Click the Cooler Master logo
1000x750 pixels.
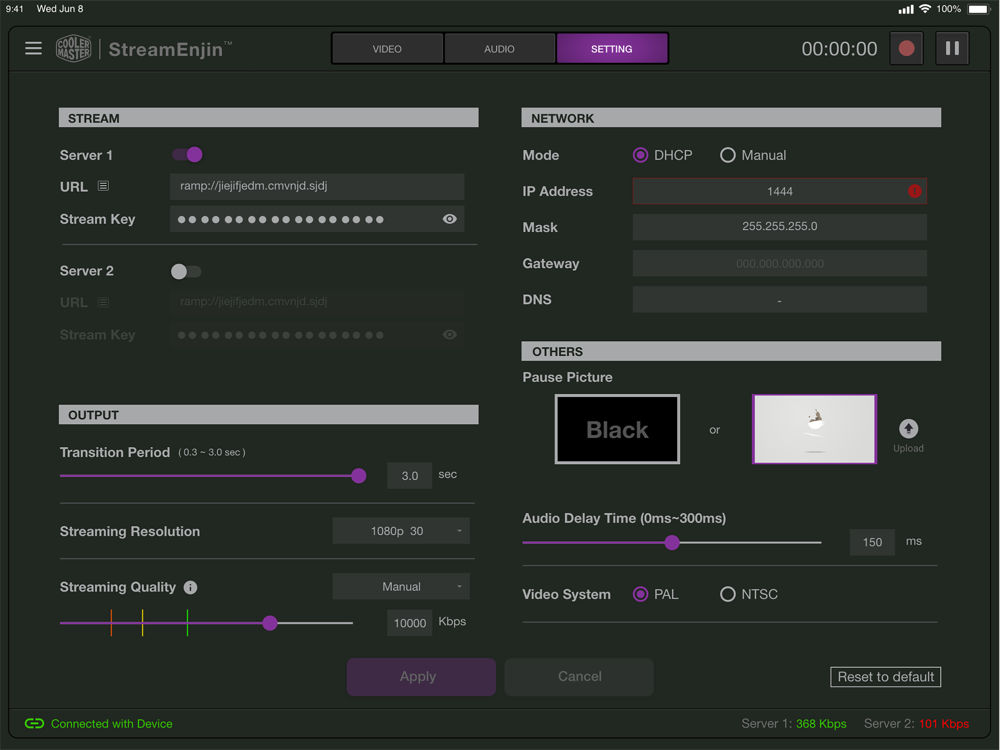click(73, 48)
